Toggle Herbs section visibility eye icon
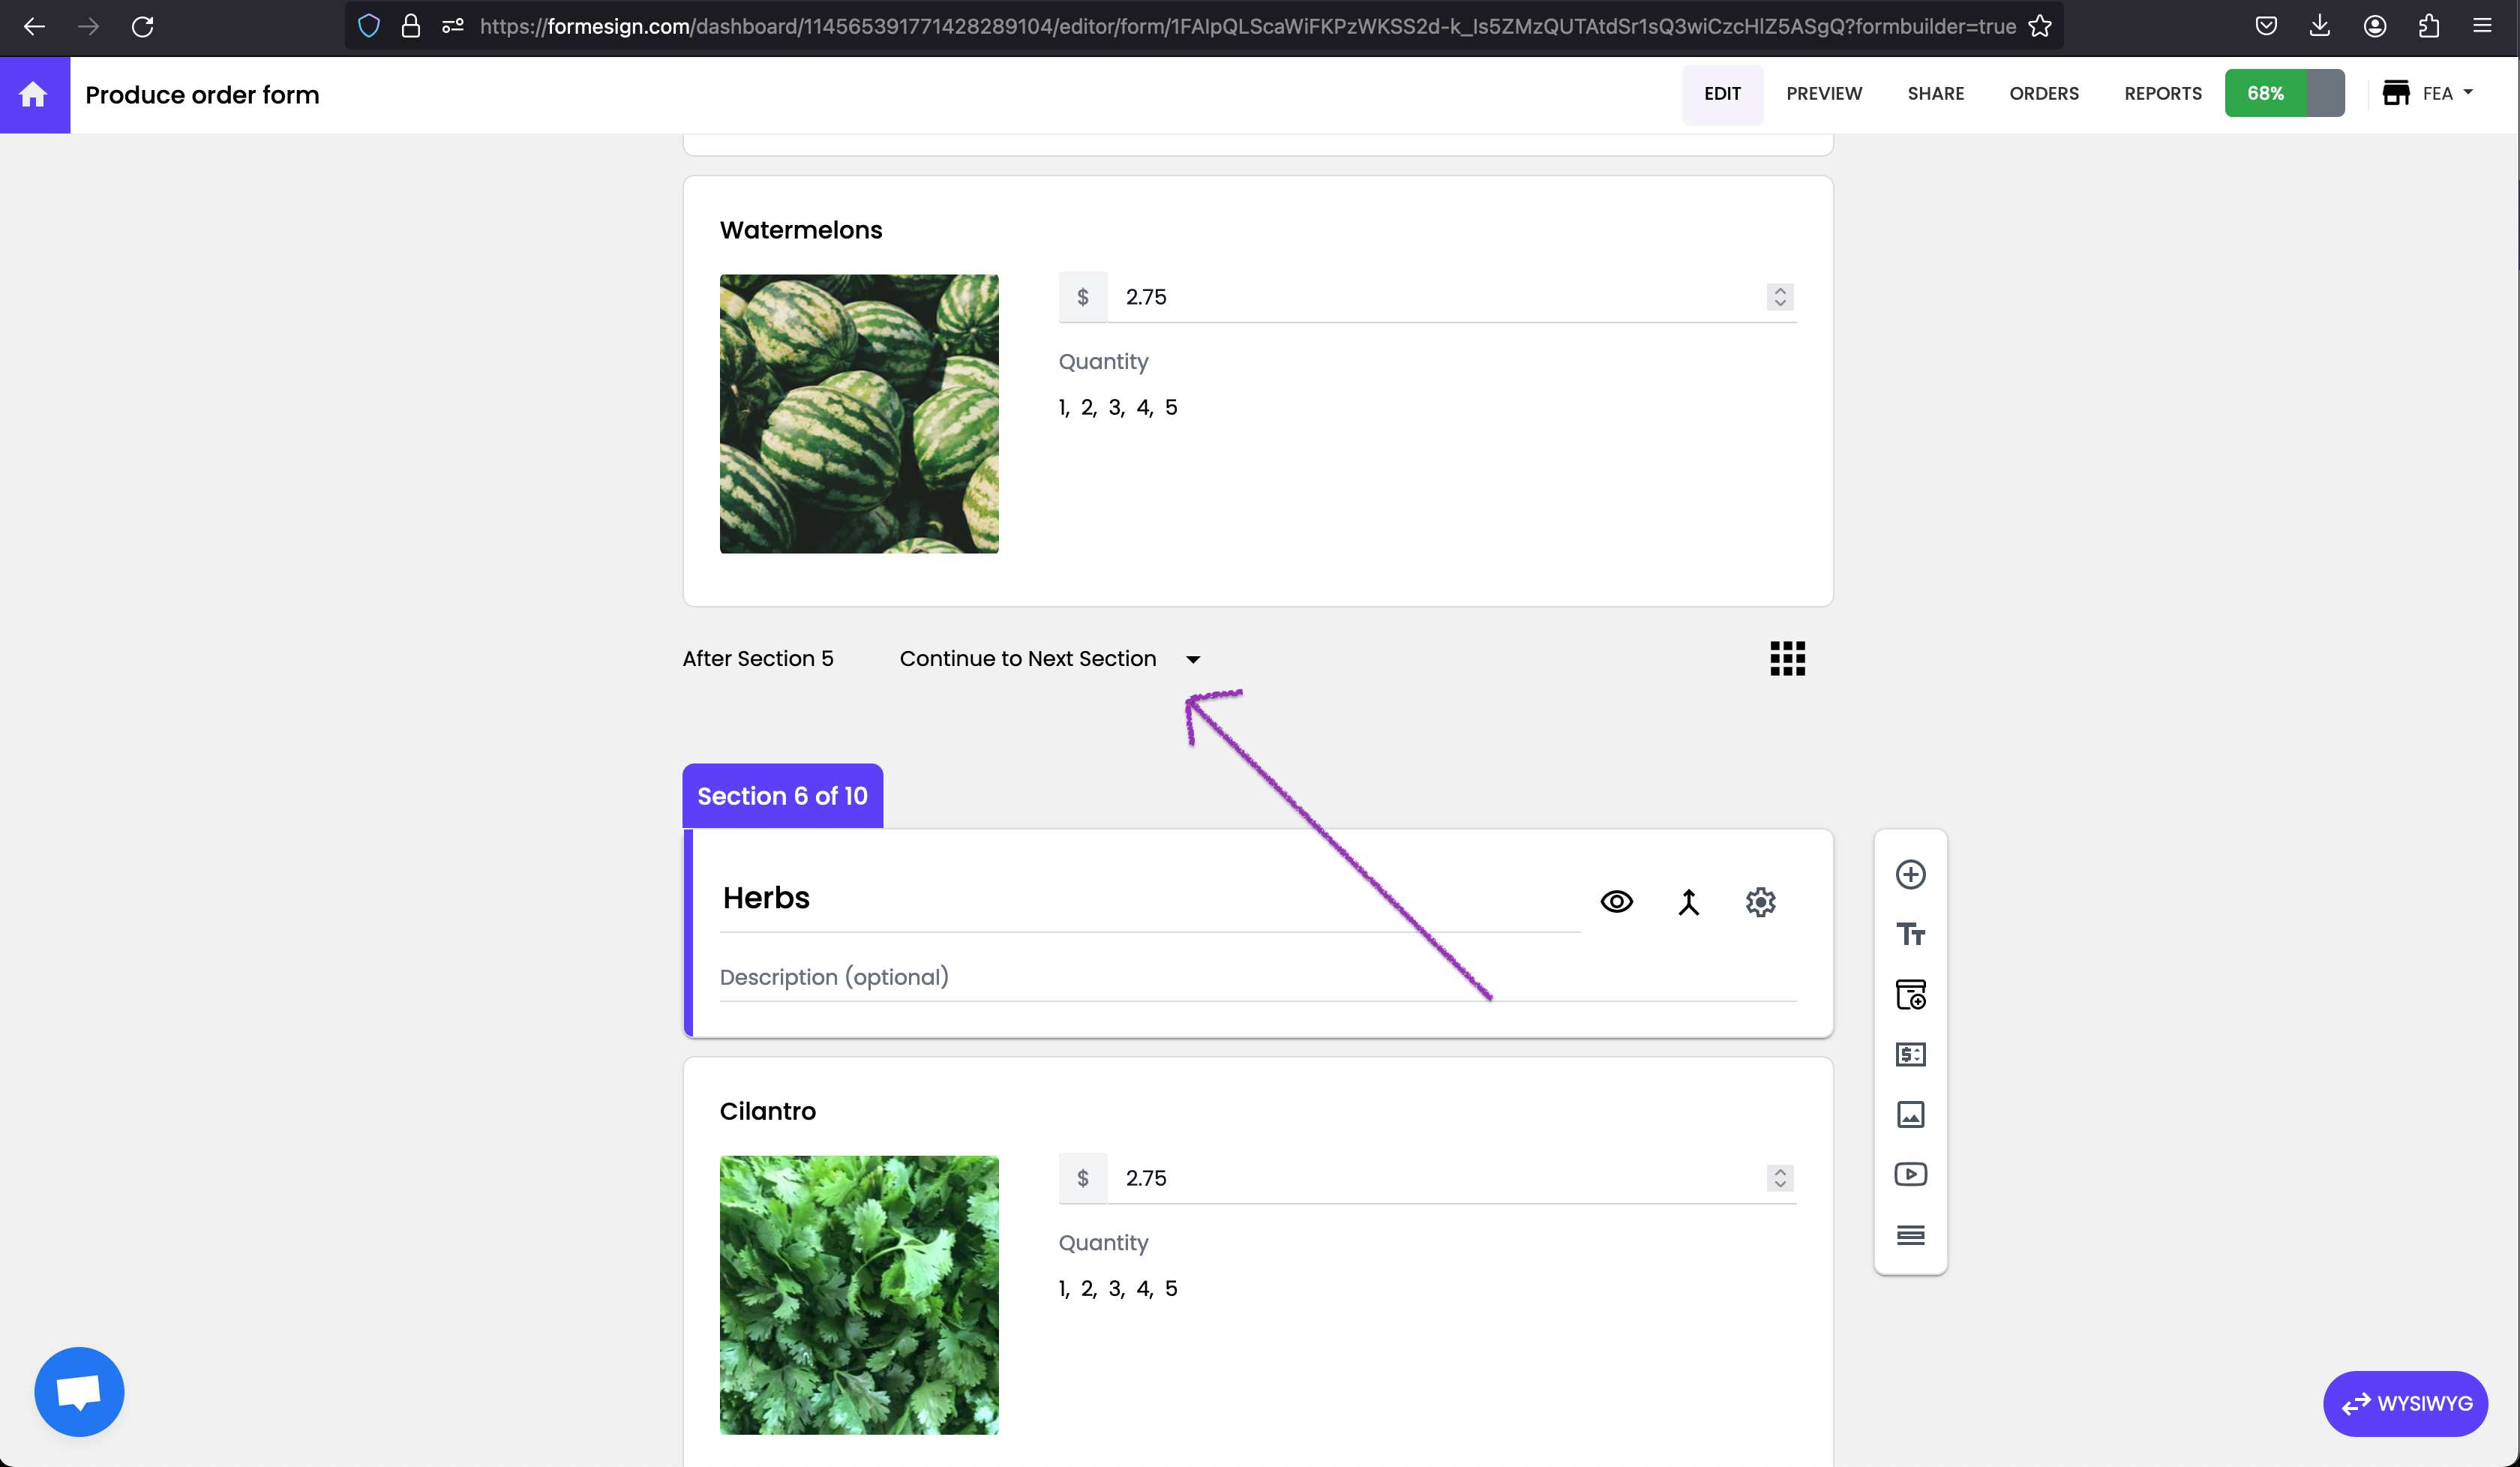This screenshot has height=1467, width=2520. [1616, 902]
